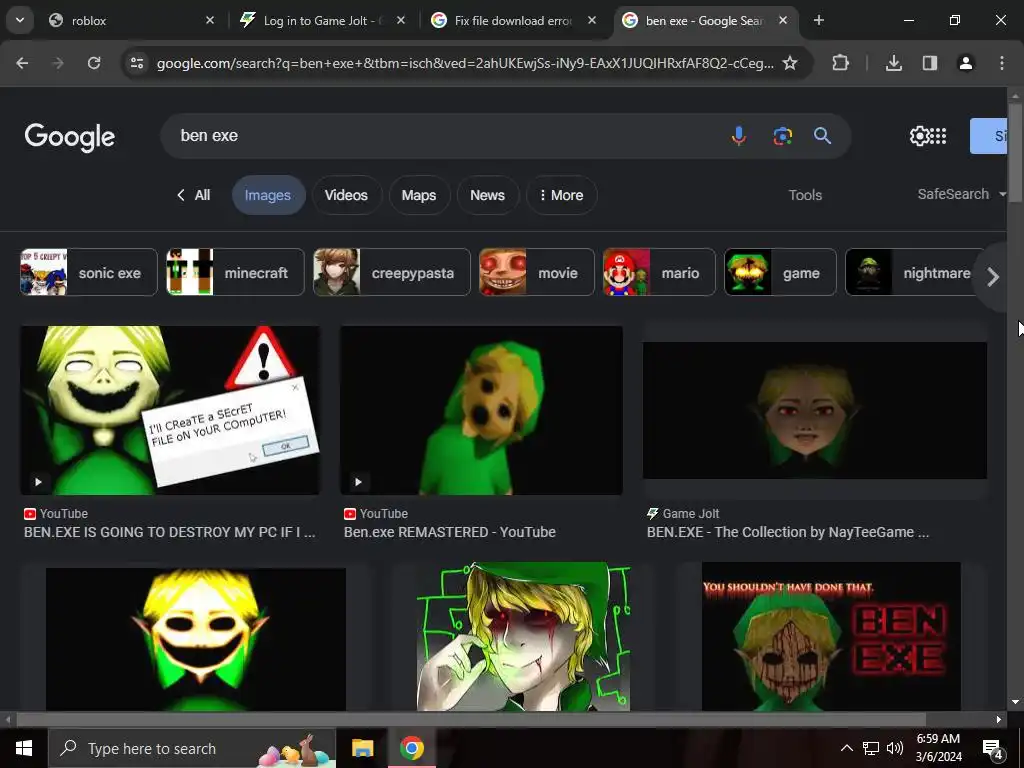This screenshot has height=768, width=1024.
Task: Open Ben.exe REMASTERED - YouTube link
Action: point(450,532)
